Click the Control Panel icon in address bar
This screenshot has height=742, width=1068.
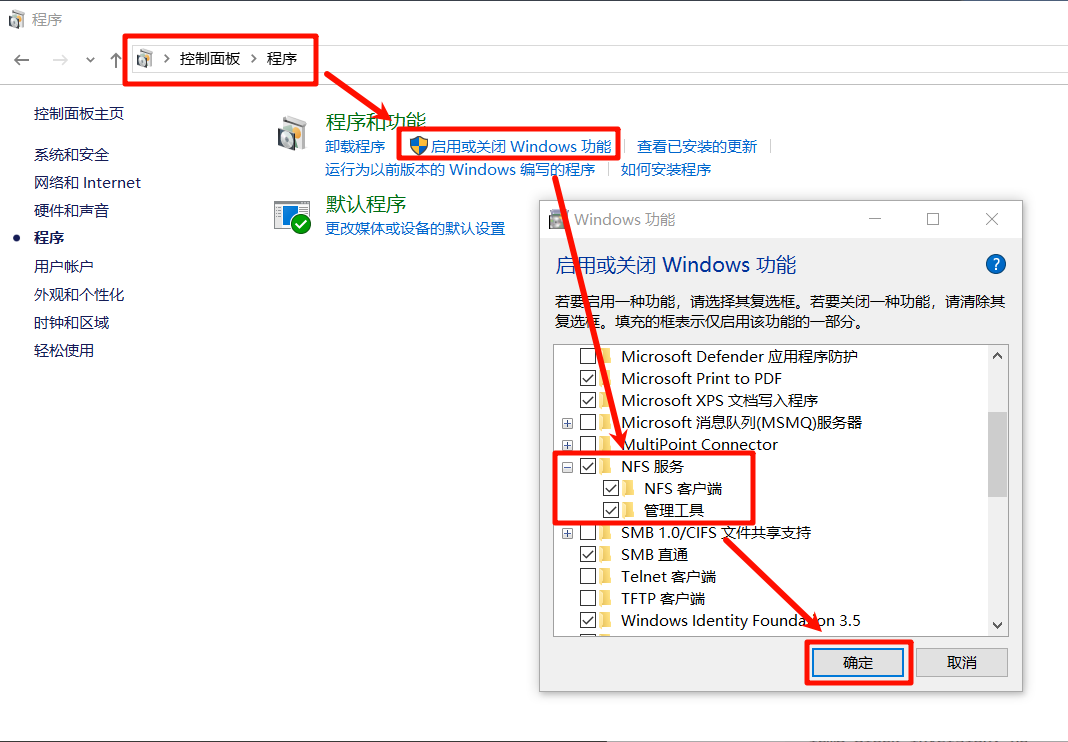144,59
